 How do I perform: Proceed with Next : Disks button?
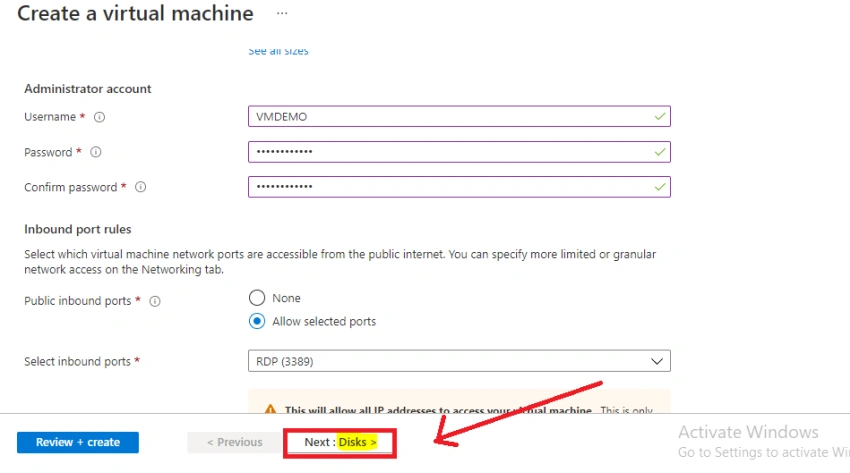[340, 442]
